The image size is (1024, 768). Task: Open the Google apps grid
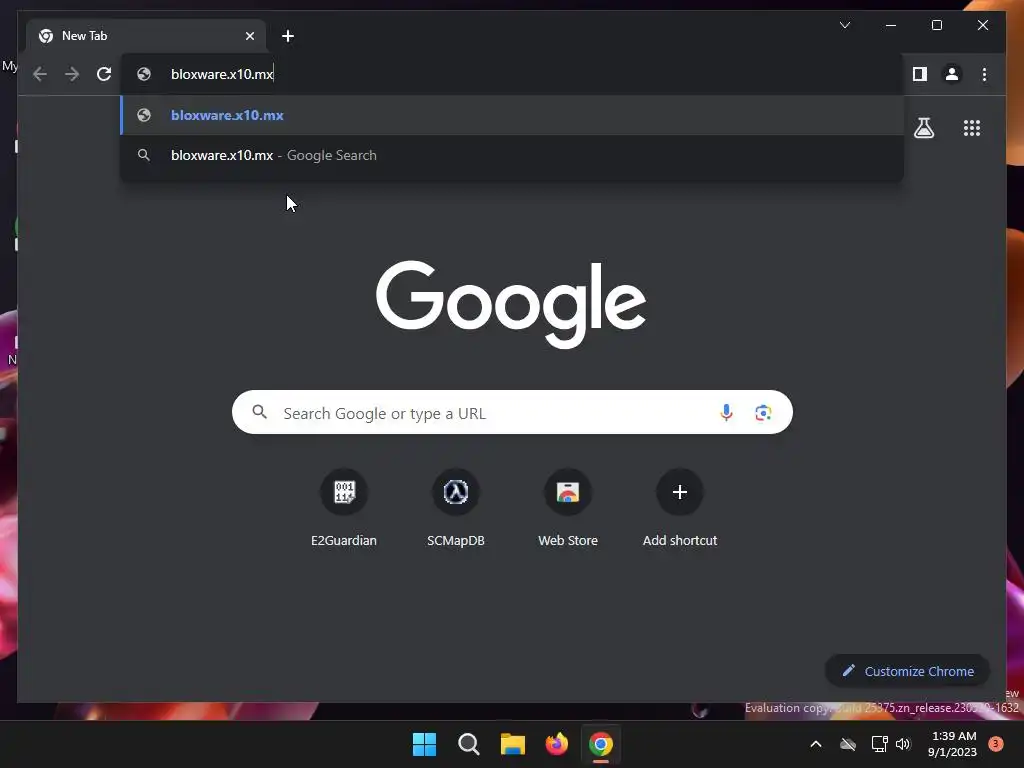(x=972, y=128)
